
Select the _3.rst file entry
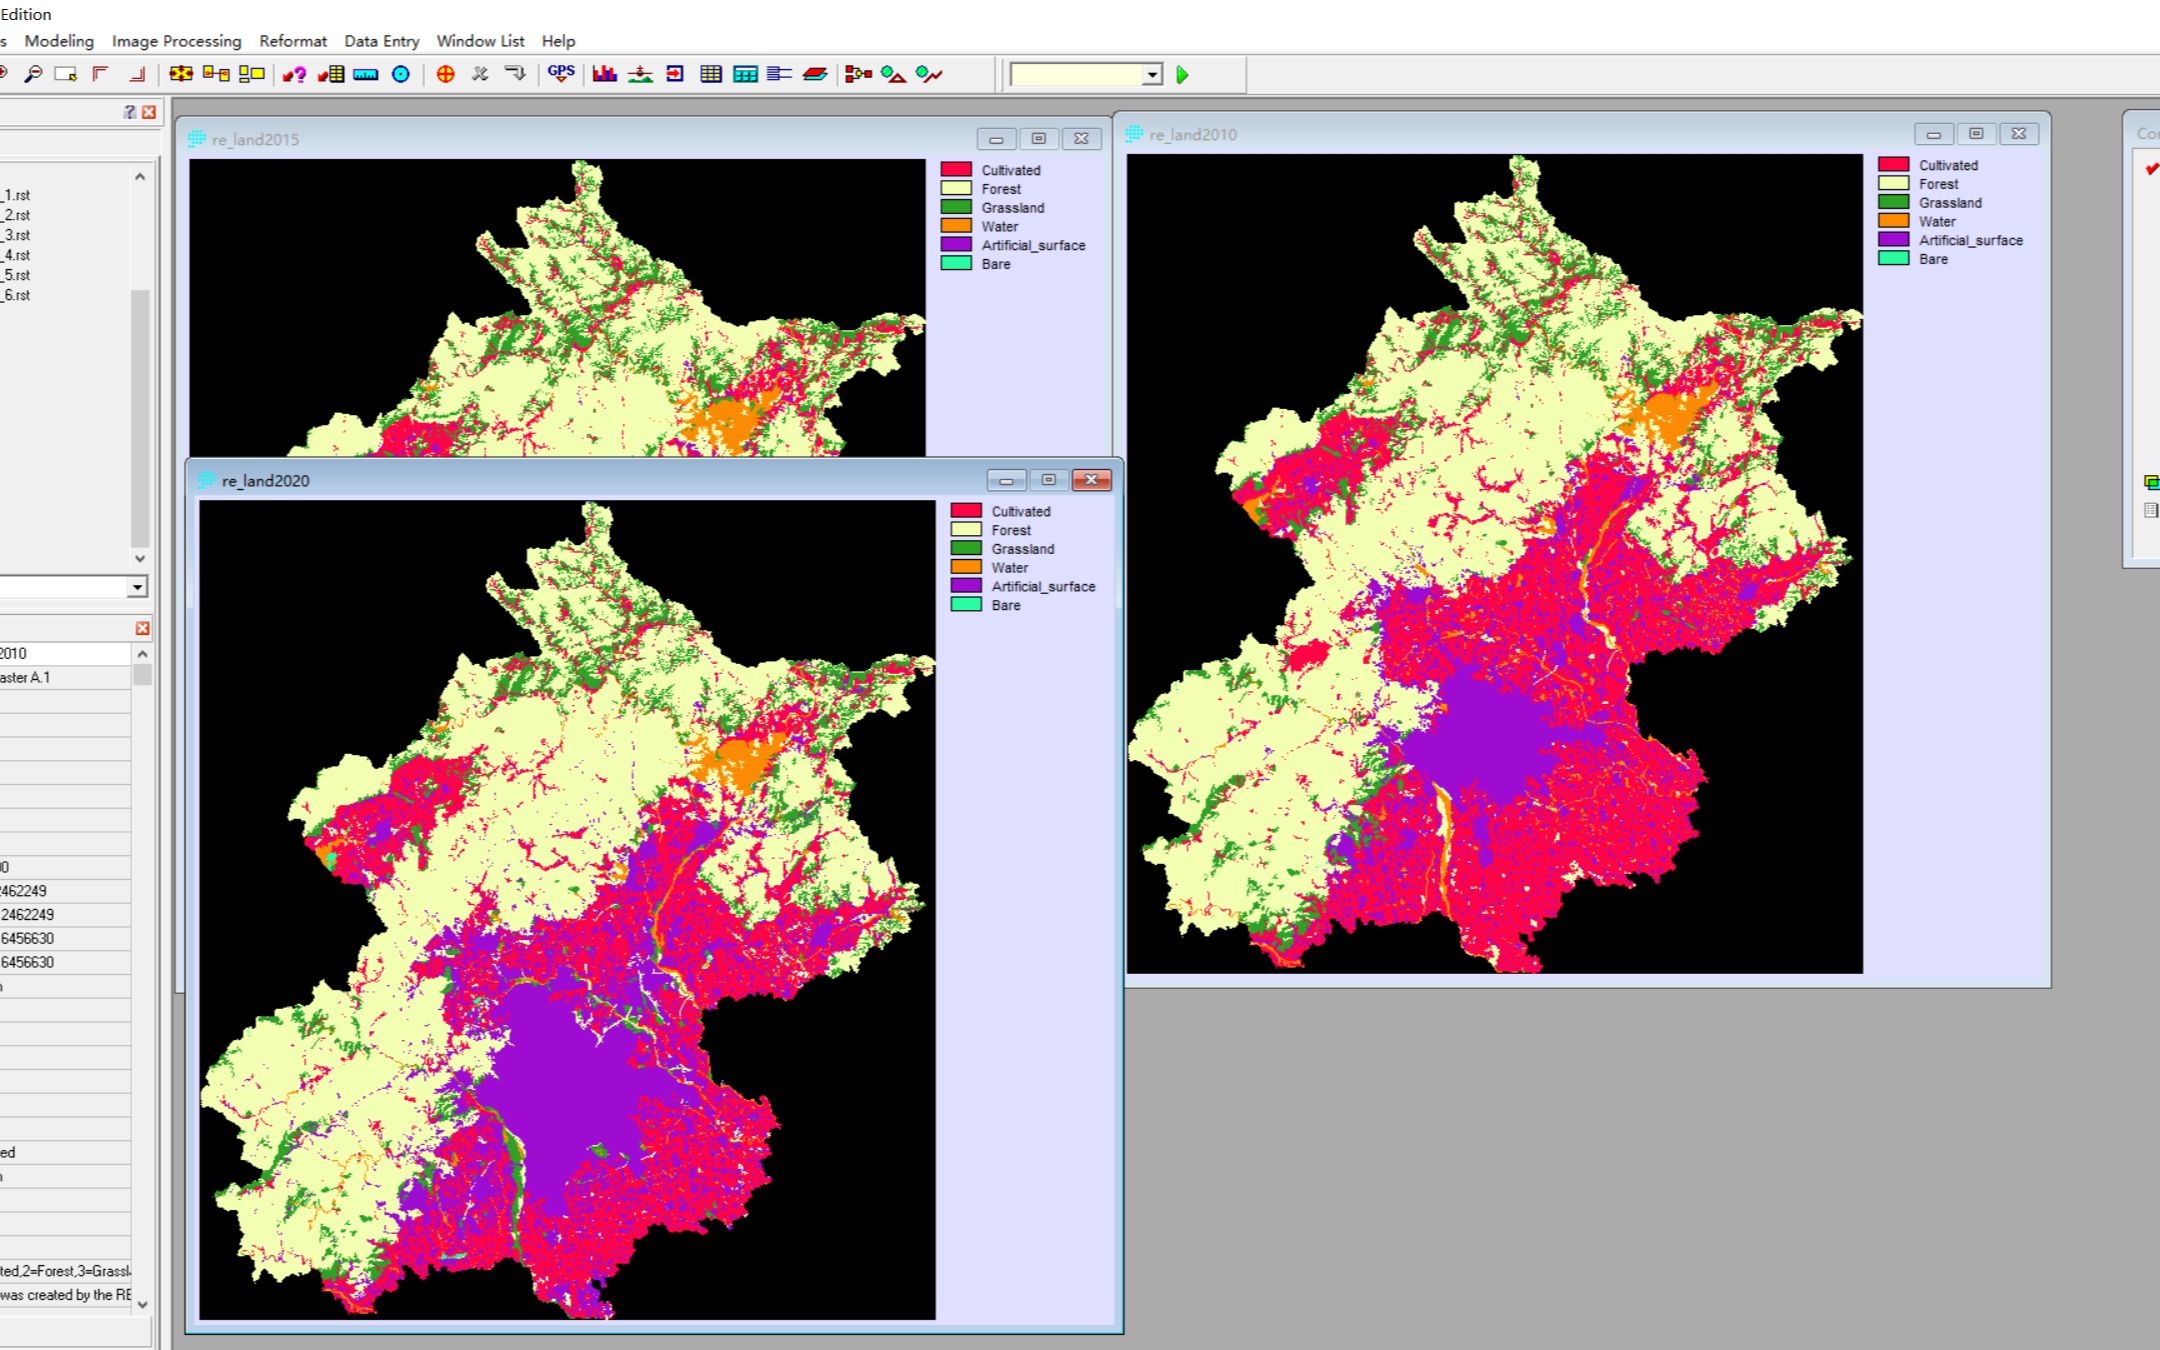click(x=17, y=235)
